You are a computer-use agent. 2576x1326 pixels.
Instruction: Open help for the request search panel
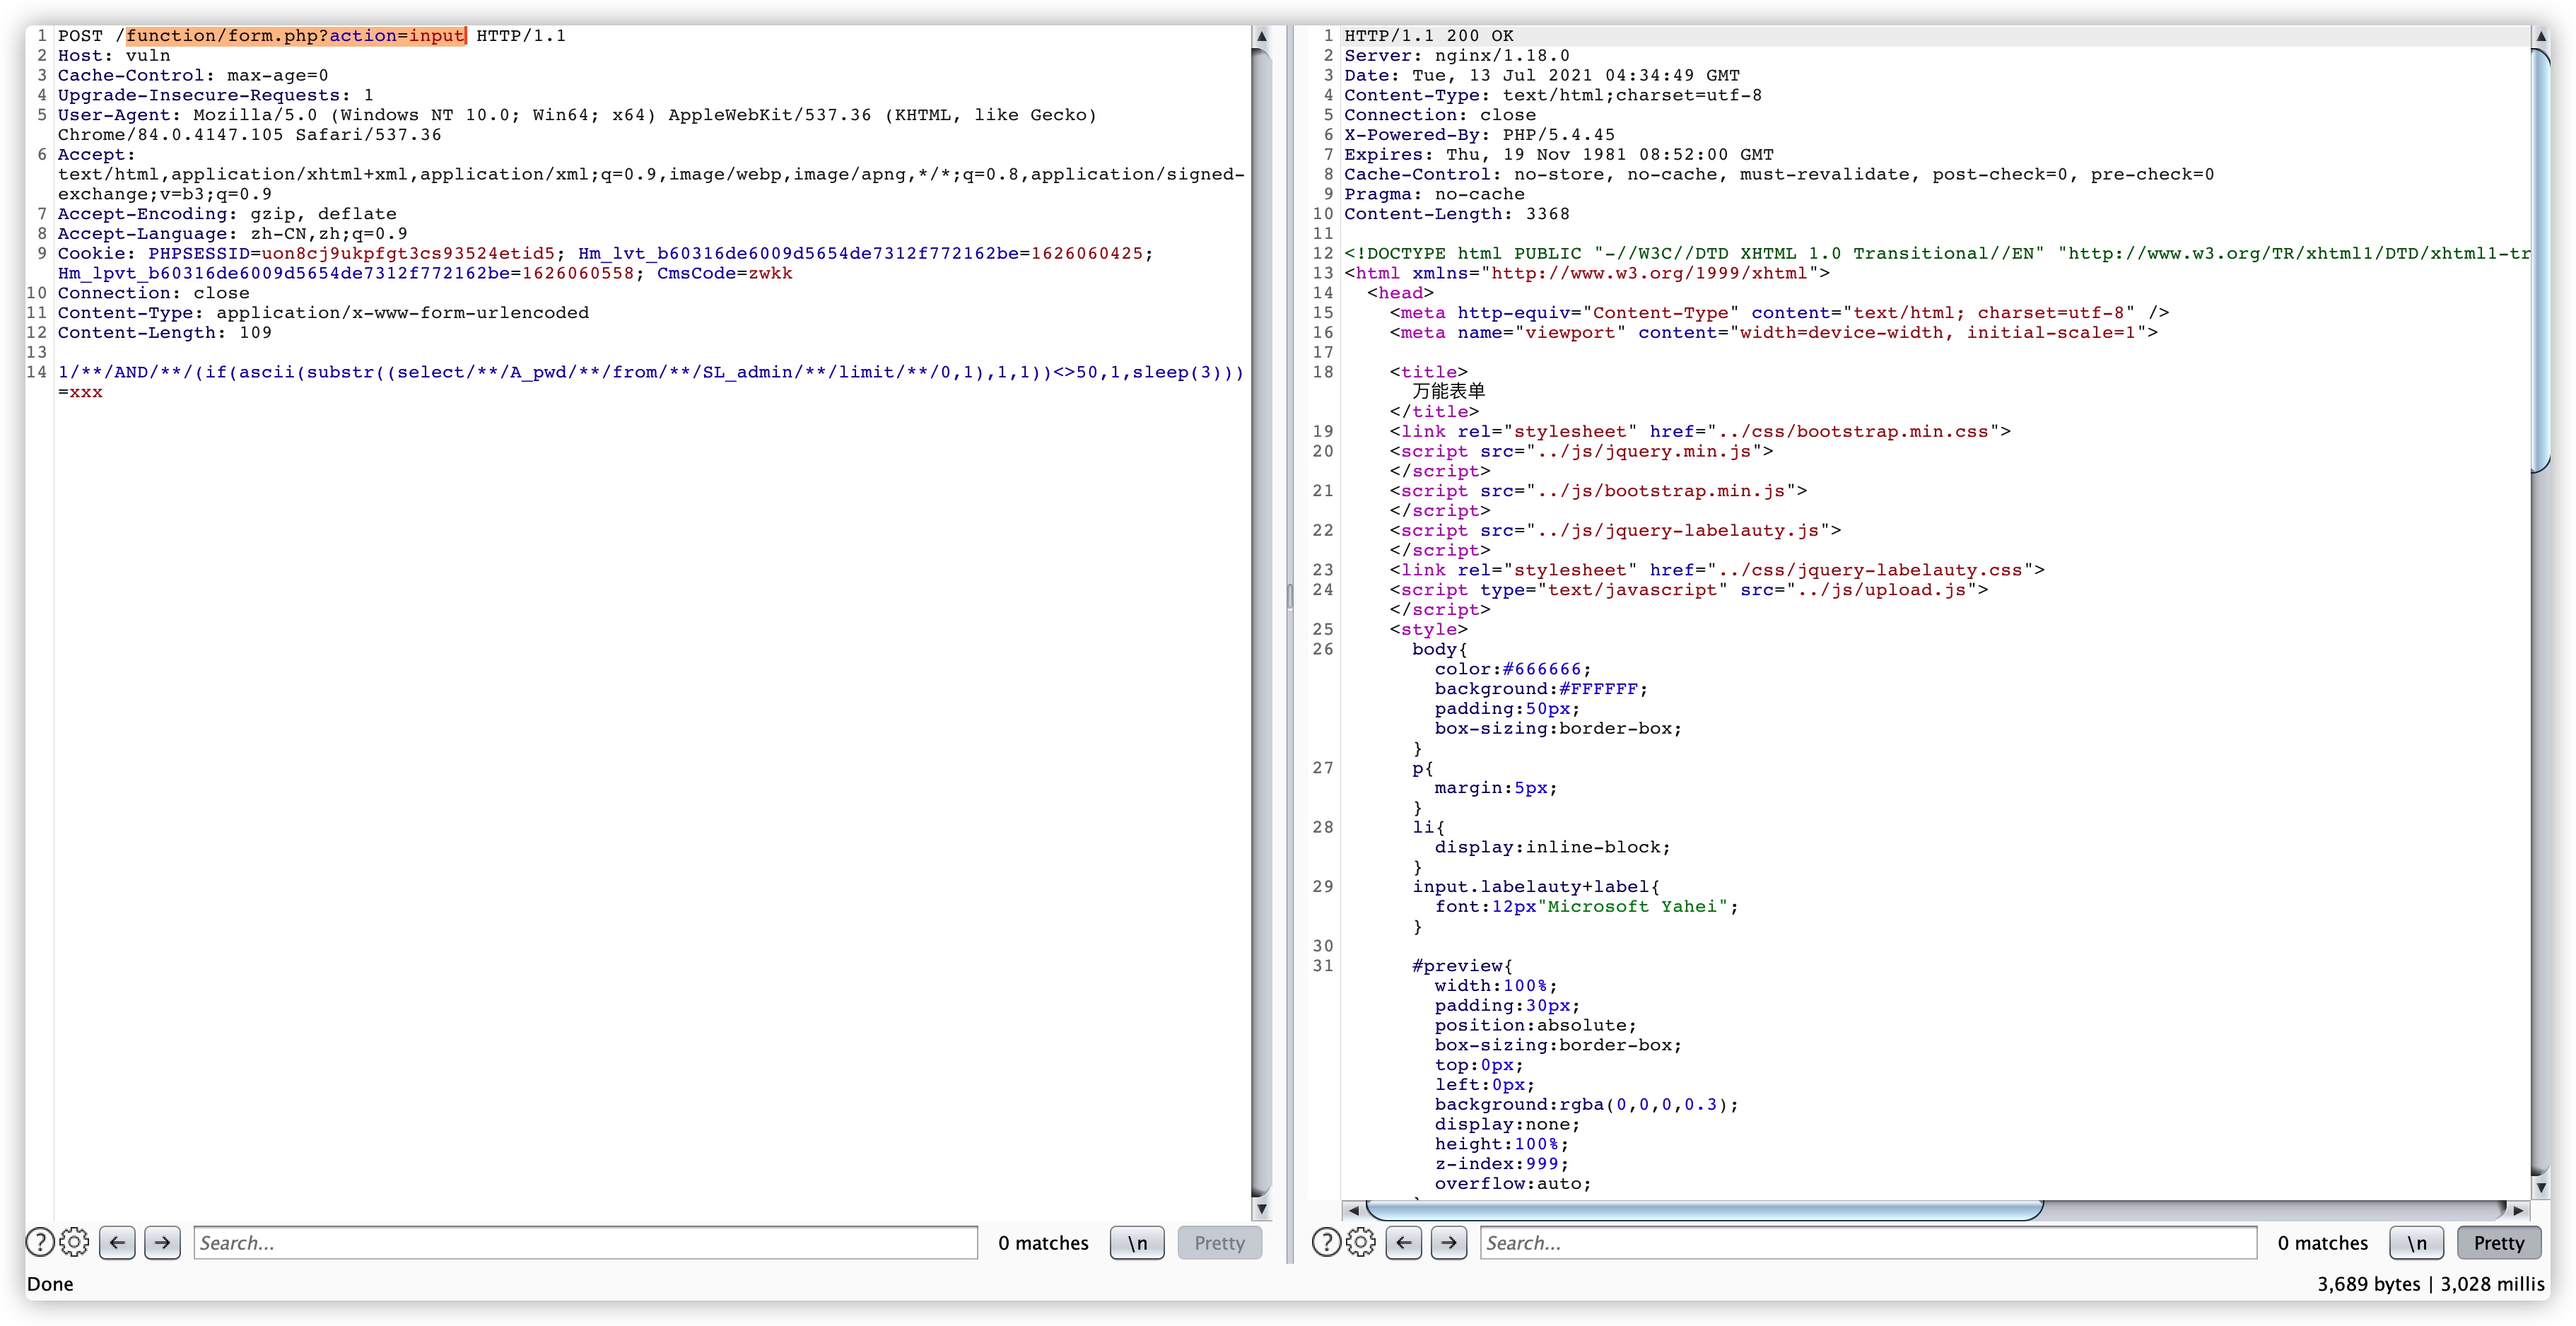[x=39, y=1242]
